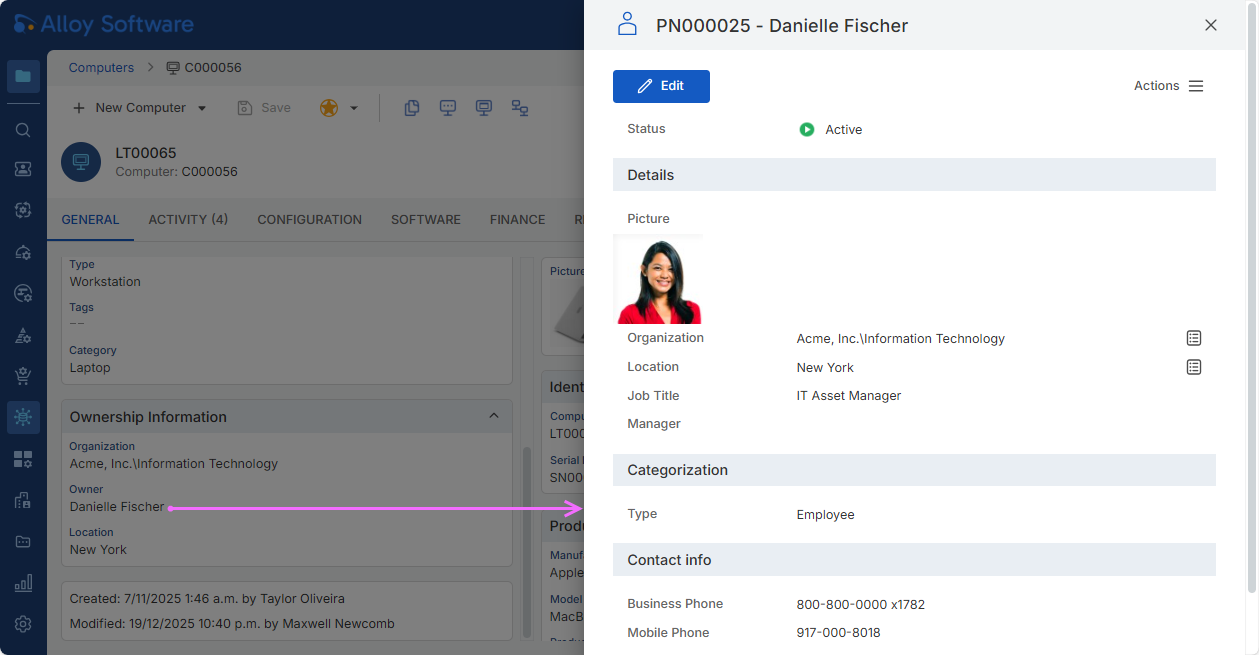Click the Edit button in person panel

[661, 86]
